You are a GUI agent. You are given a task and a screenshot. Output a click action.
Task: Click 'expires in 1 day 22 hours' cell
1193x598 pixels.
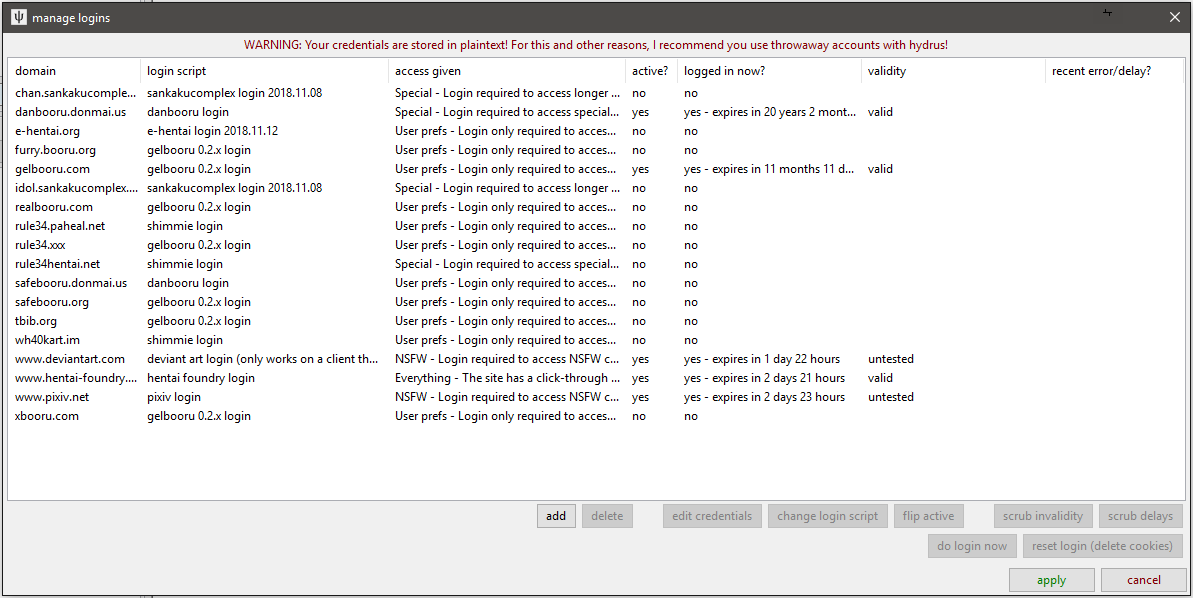[x=762, y=359]
